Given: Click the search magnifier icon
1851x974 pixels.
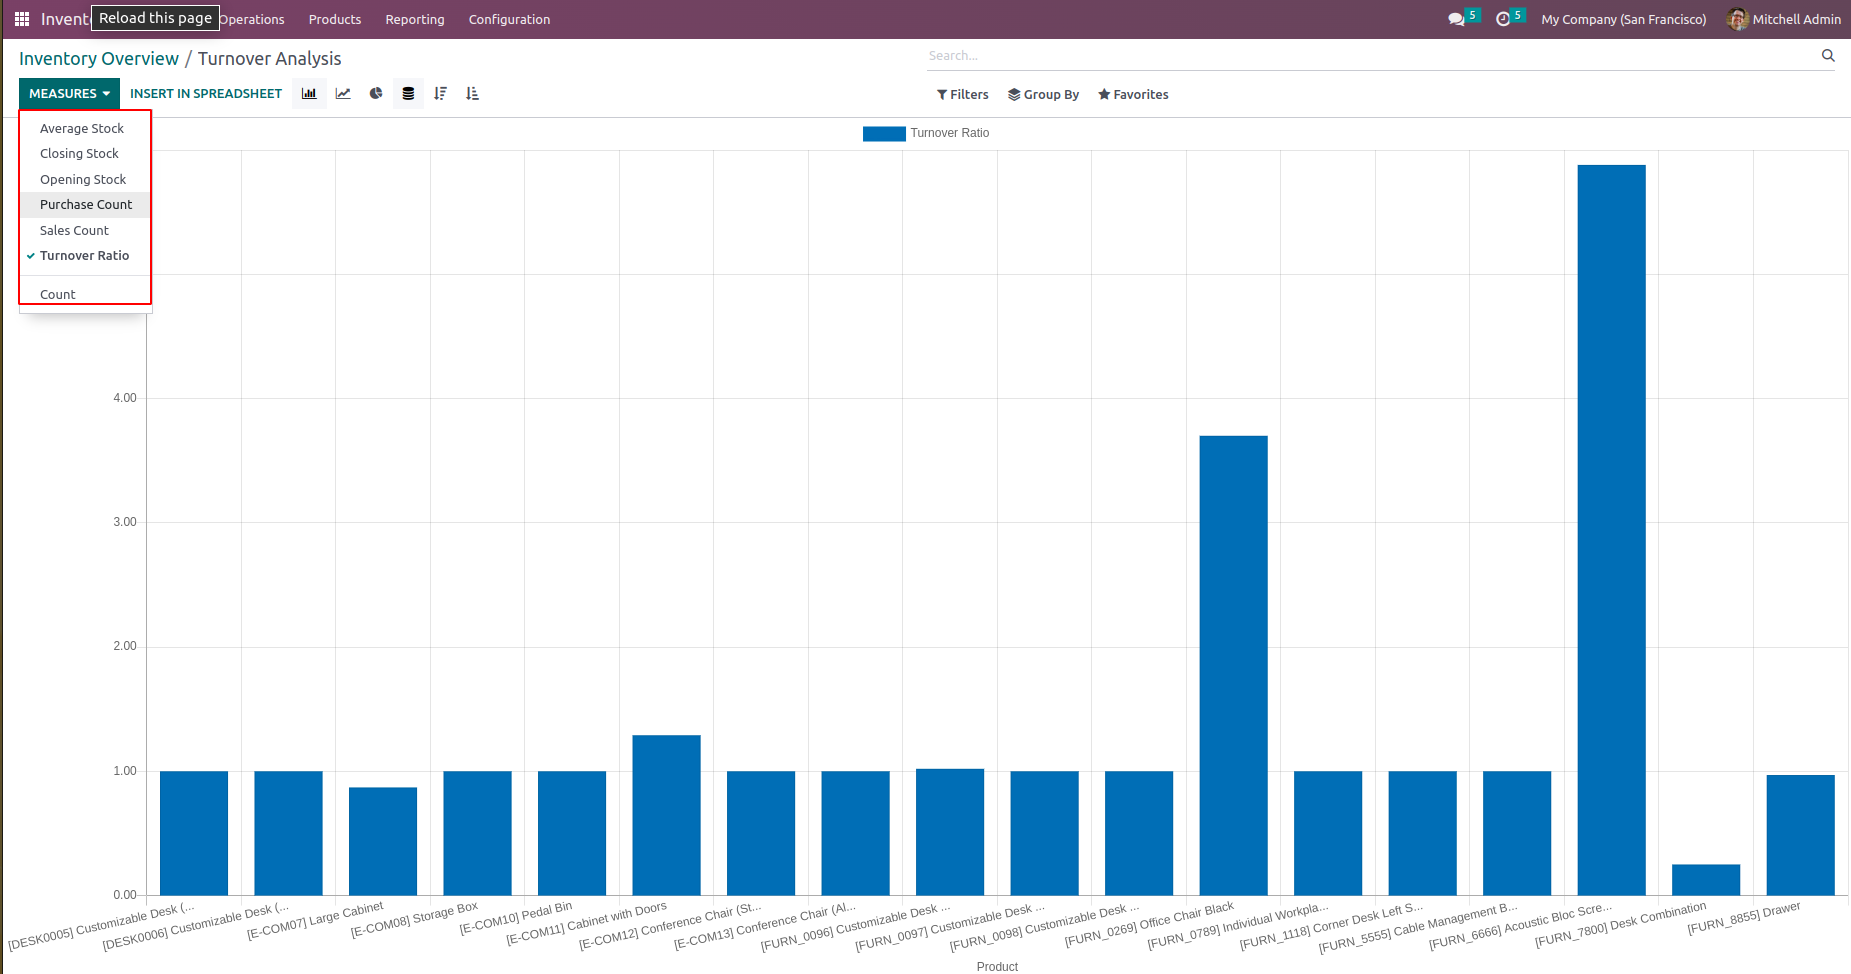Looking at the screenshot, I should (1828, 56).
